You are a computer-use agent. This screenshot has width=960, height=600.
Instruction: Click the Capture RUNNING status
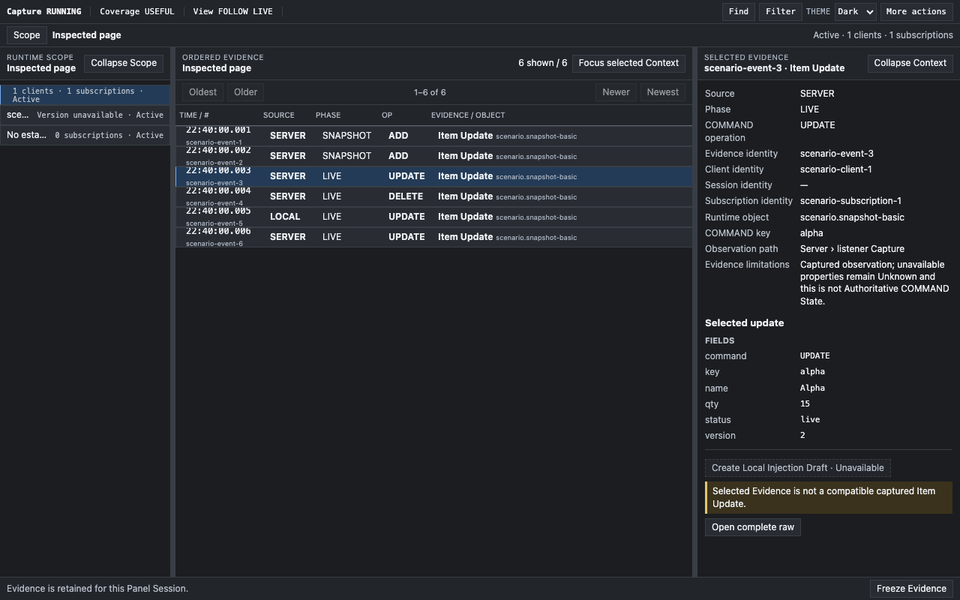tap(43, 12)
